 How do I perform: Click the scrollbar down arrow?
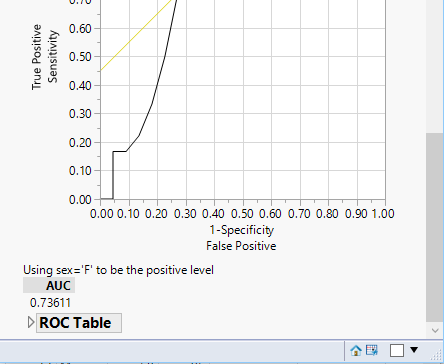click(x=435, y=330)
